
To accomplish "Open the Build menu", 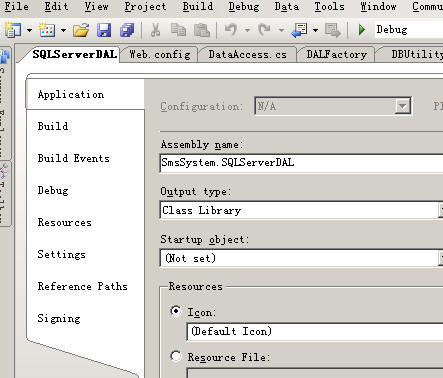I will click(x=198, y=6).
